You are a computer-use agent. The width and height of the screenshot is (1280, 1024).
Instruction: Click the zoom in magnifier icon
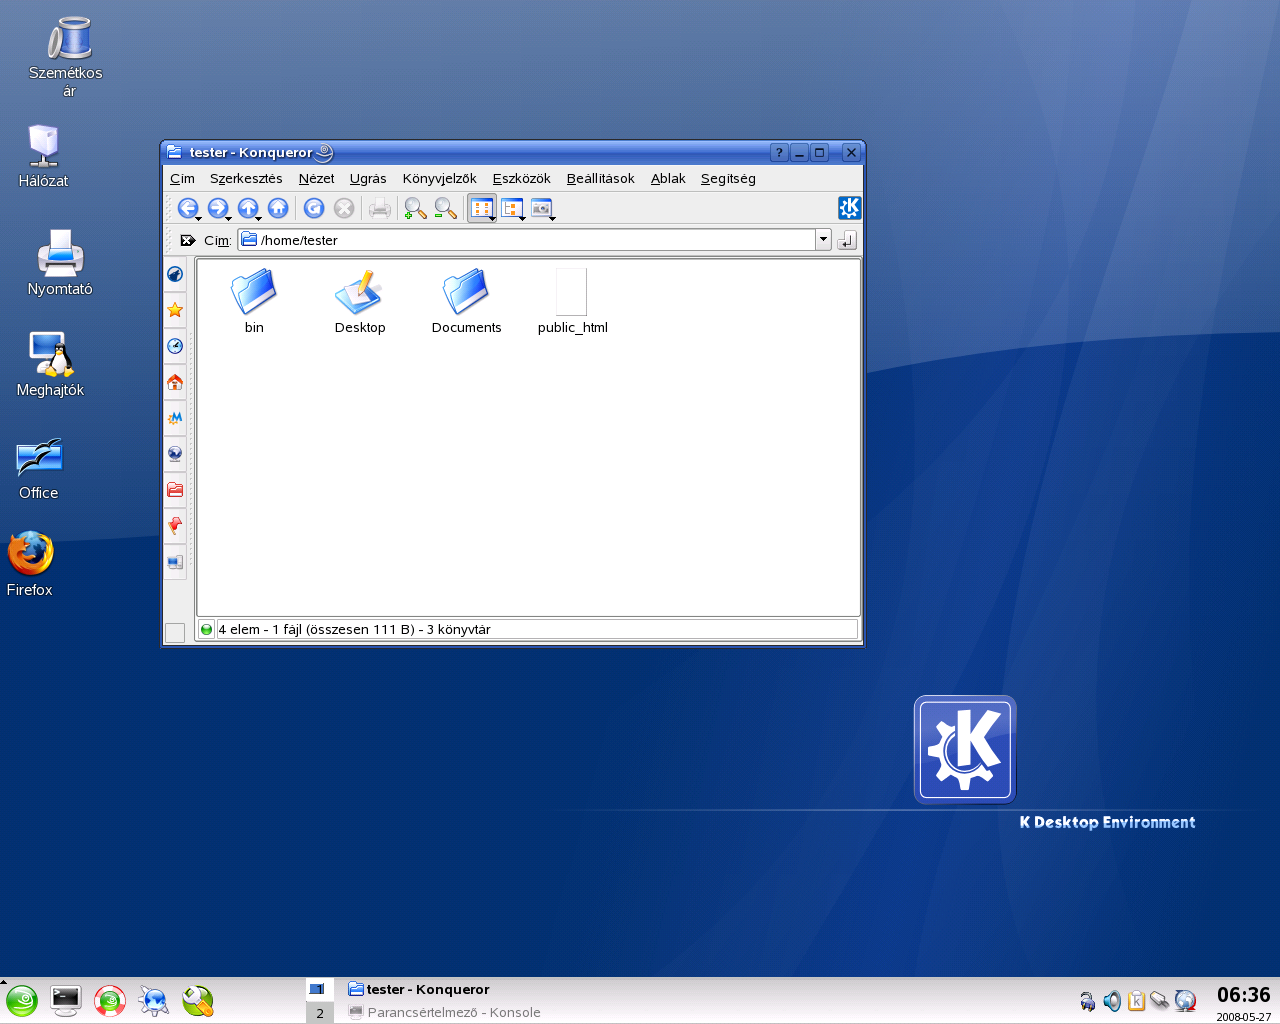pos(415,208)
